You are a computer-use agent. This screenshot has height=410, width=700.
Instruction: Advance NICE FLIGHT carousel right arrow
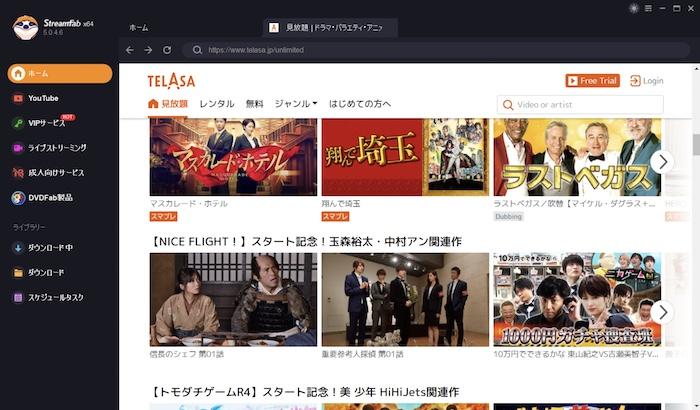pyautogui.click(x=662, y=312)
